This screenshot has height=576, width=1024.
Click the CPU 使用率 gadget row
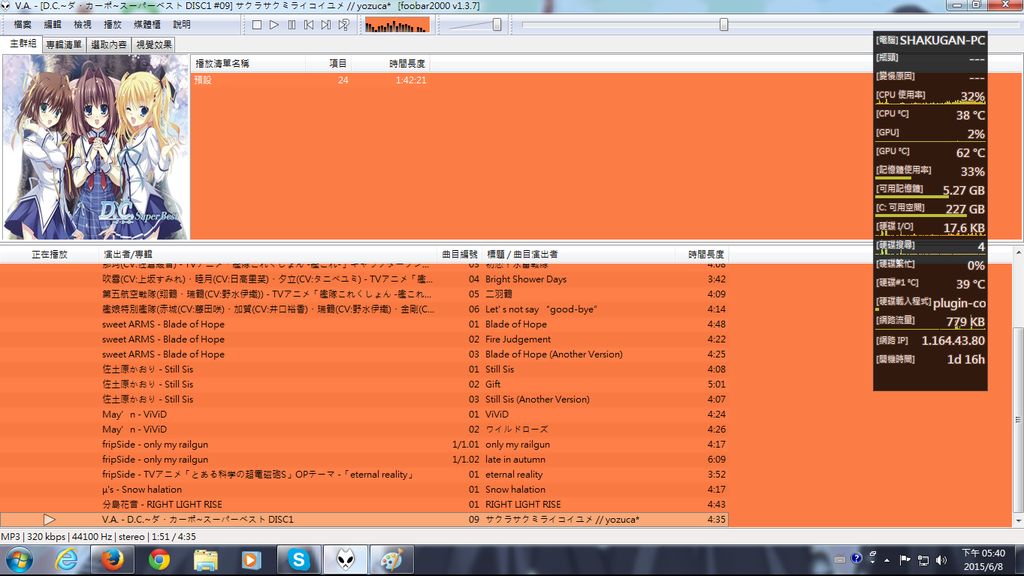930,96
